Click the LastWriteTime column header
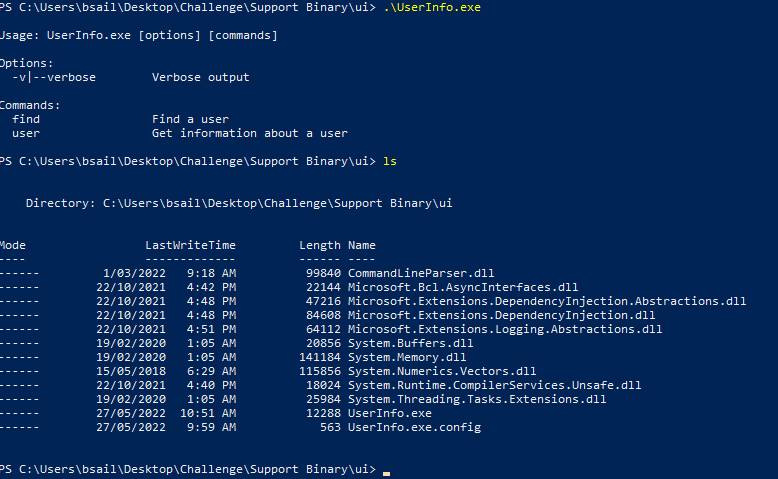The width and height of the screenshot is (778, 479). coord(191,245)
